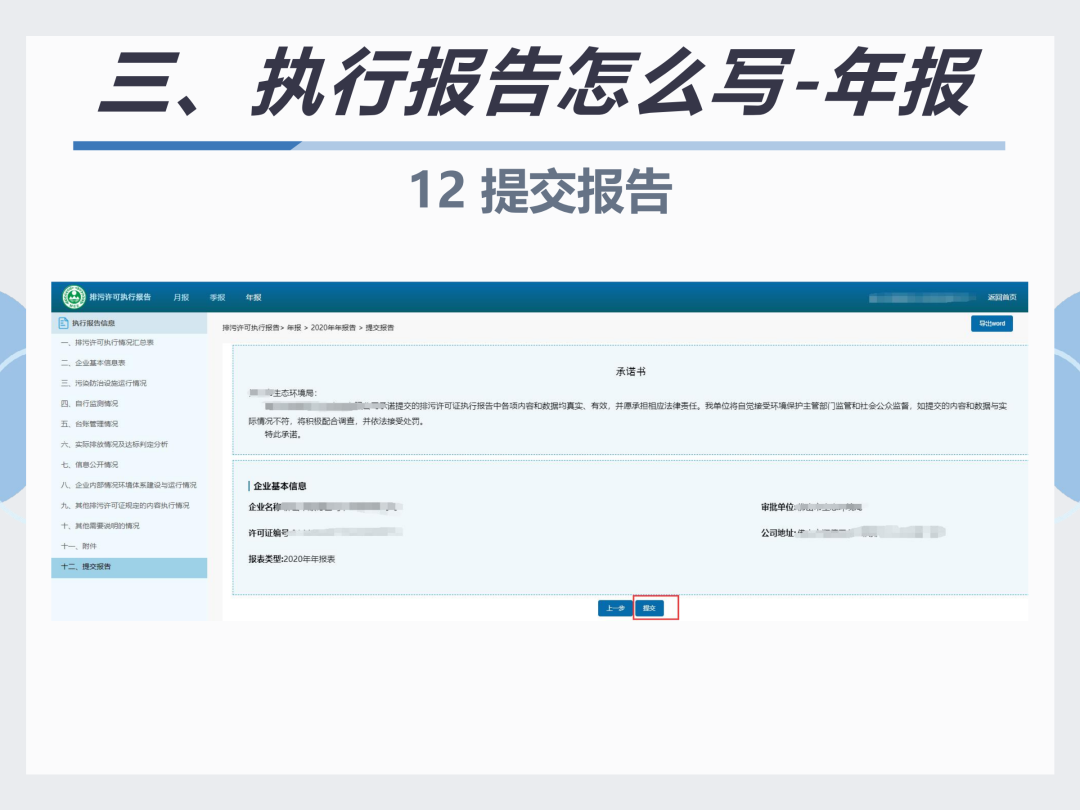
Task: Click the 承诺书 heading text
Action: (x=630, y=372)
